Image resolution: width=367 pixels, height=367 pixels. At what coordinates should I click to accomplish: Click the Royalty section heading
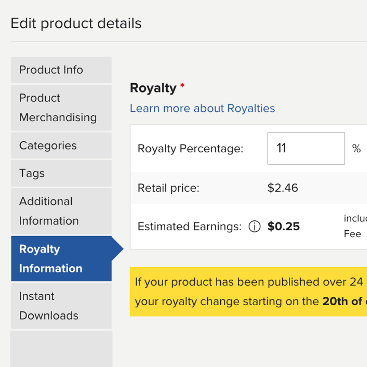pyautogui.click(x=153, y=88)
